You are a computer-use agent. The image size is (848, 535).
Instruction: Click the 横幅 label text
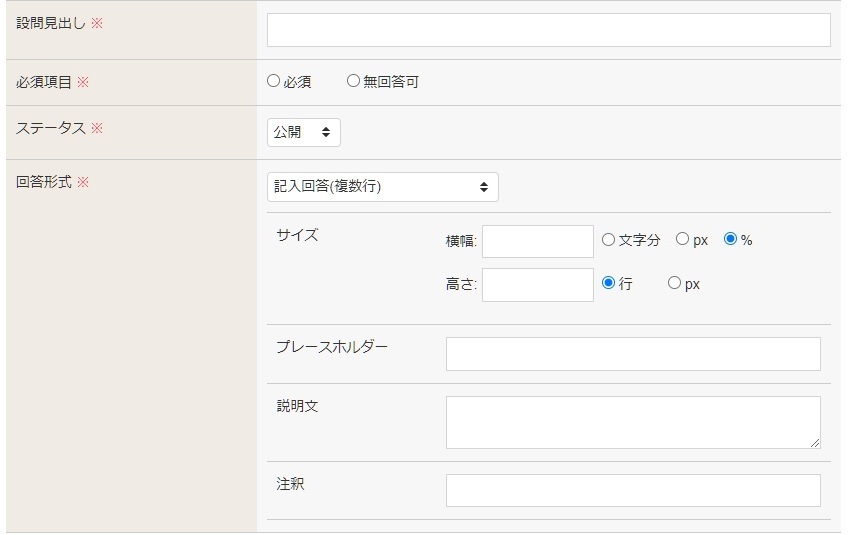click(461, 241)
